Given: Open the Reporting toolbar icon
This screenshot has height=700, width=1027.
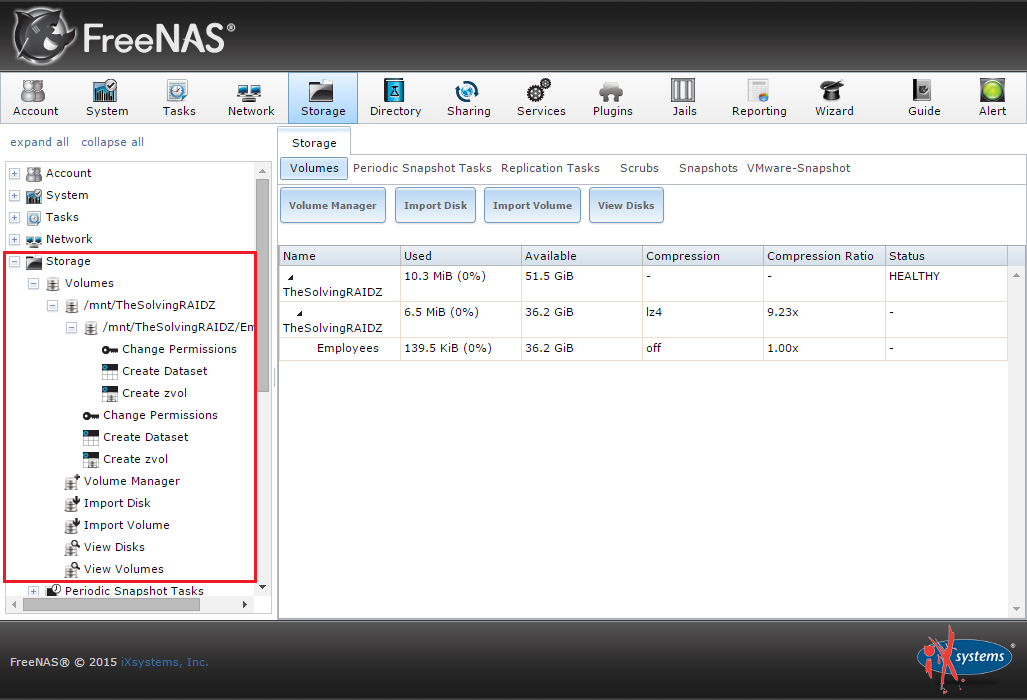Looking at the screenshot, I should (x=759, y=98).
